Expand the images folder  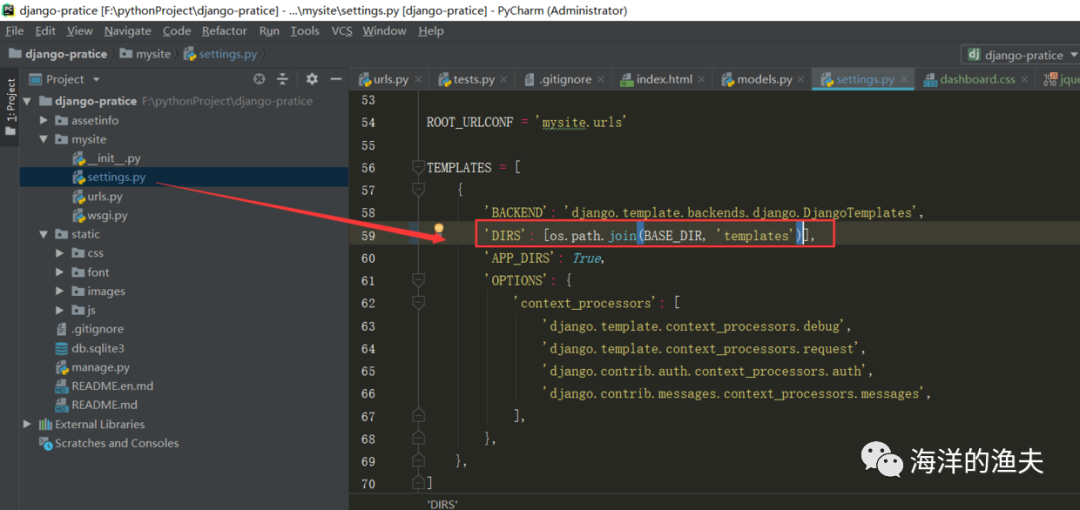[x=61, y=291]
